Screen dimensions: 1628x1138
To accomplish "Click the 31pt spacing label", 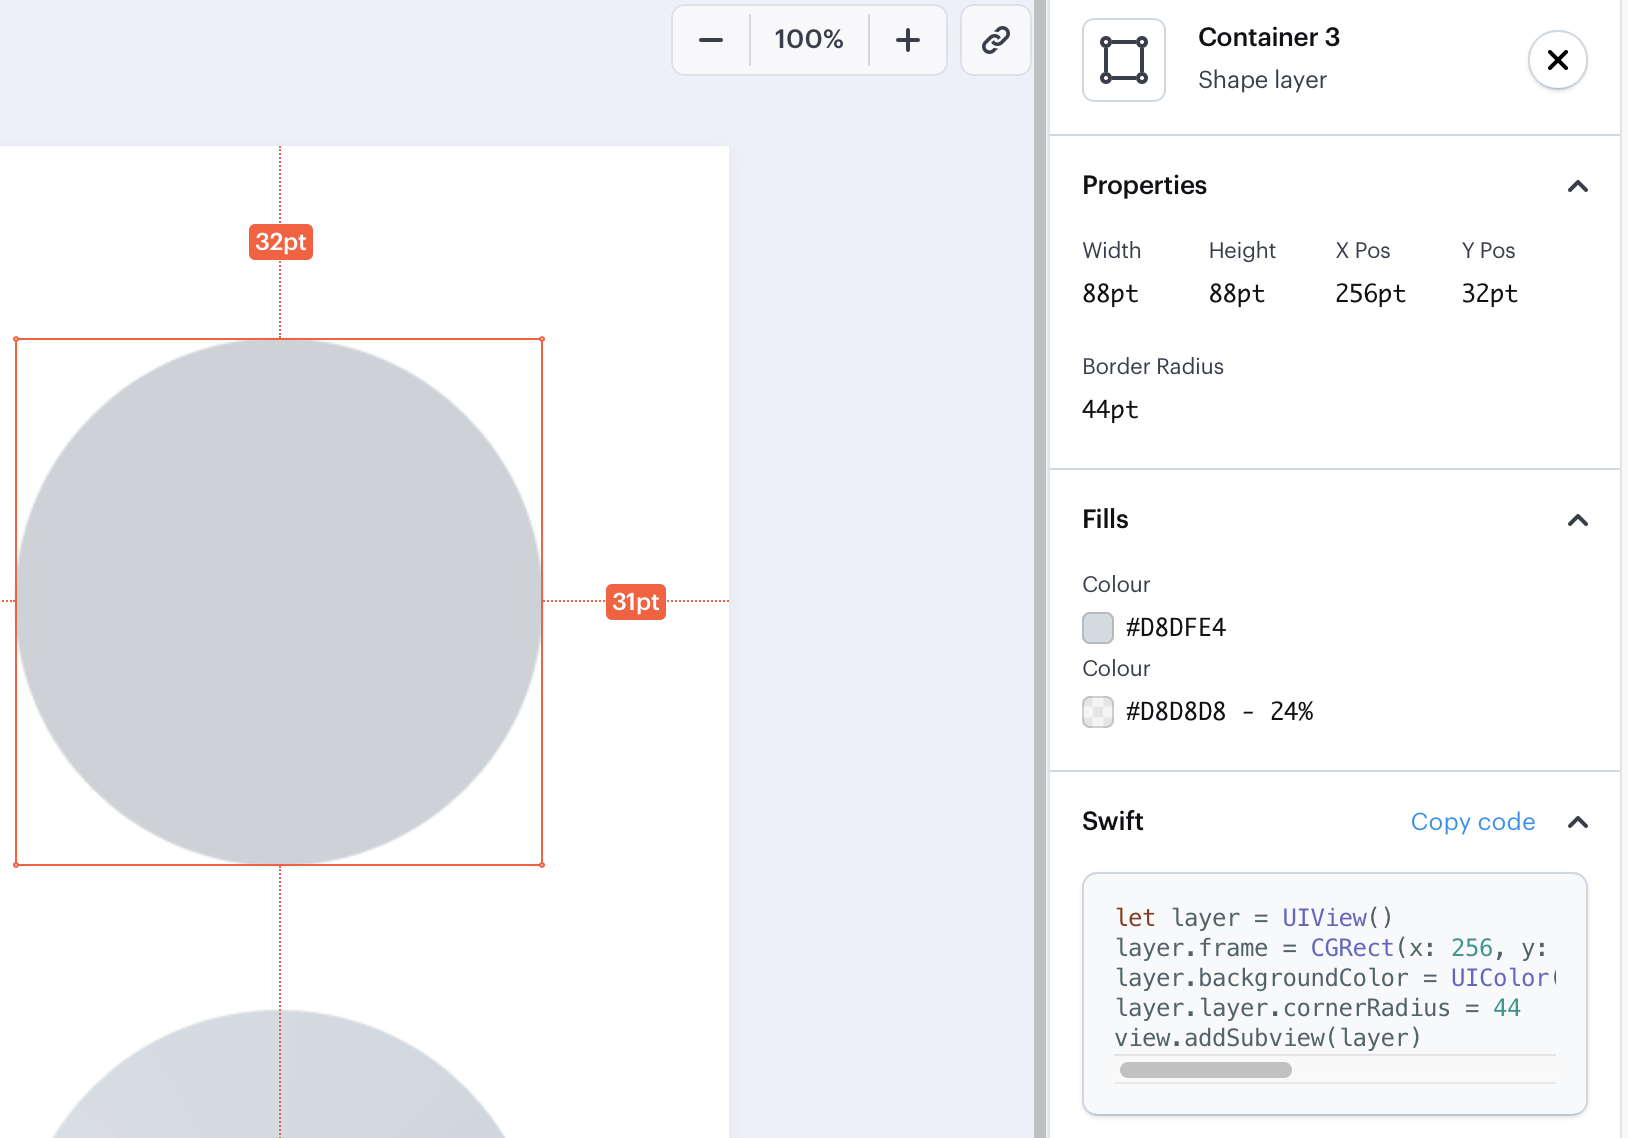I will [x=636, y=602].
